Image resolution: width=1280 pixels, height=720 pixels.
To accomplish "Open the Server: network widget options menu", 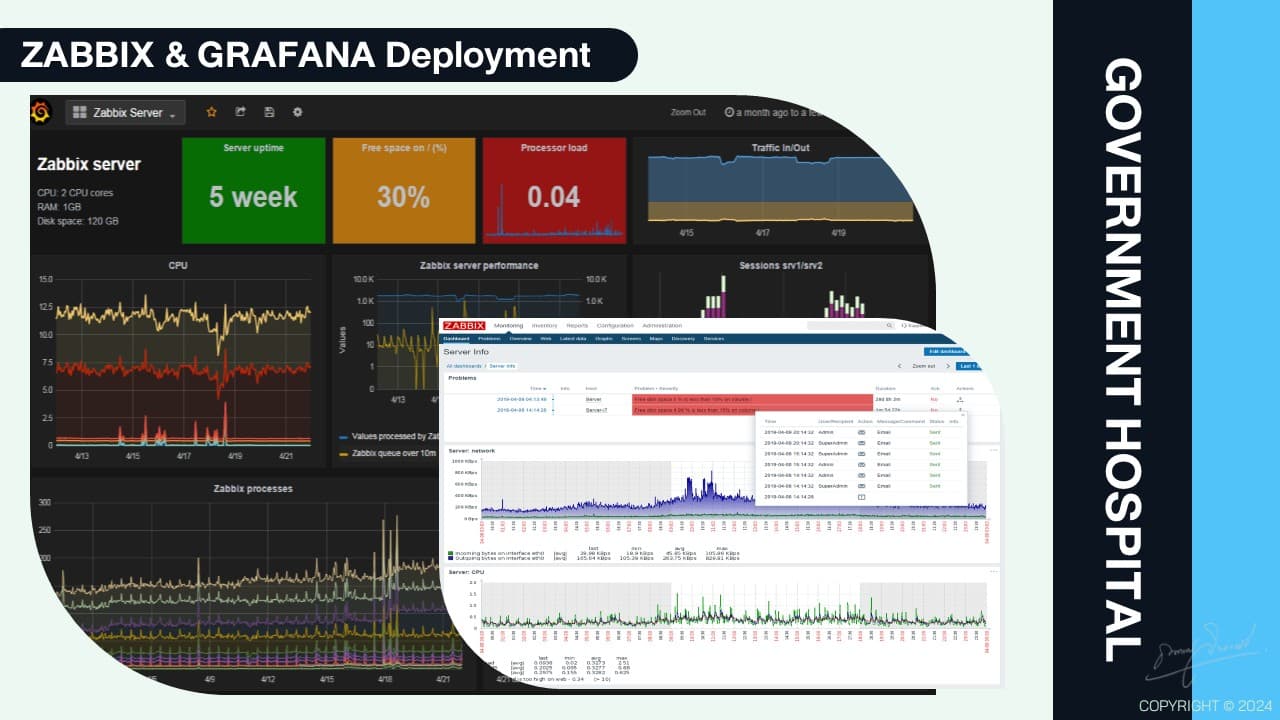I will (994, 450).
